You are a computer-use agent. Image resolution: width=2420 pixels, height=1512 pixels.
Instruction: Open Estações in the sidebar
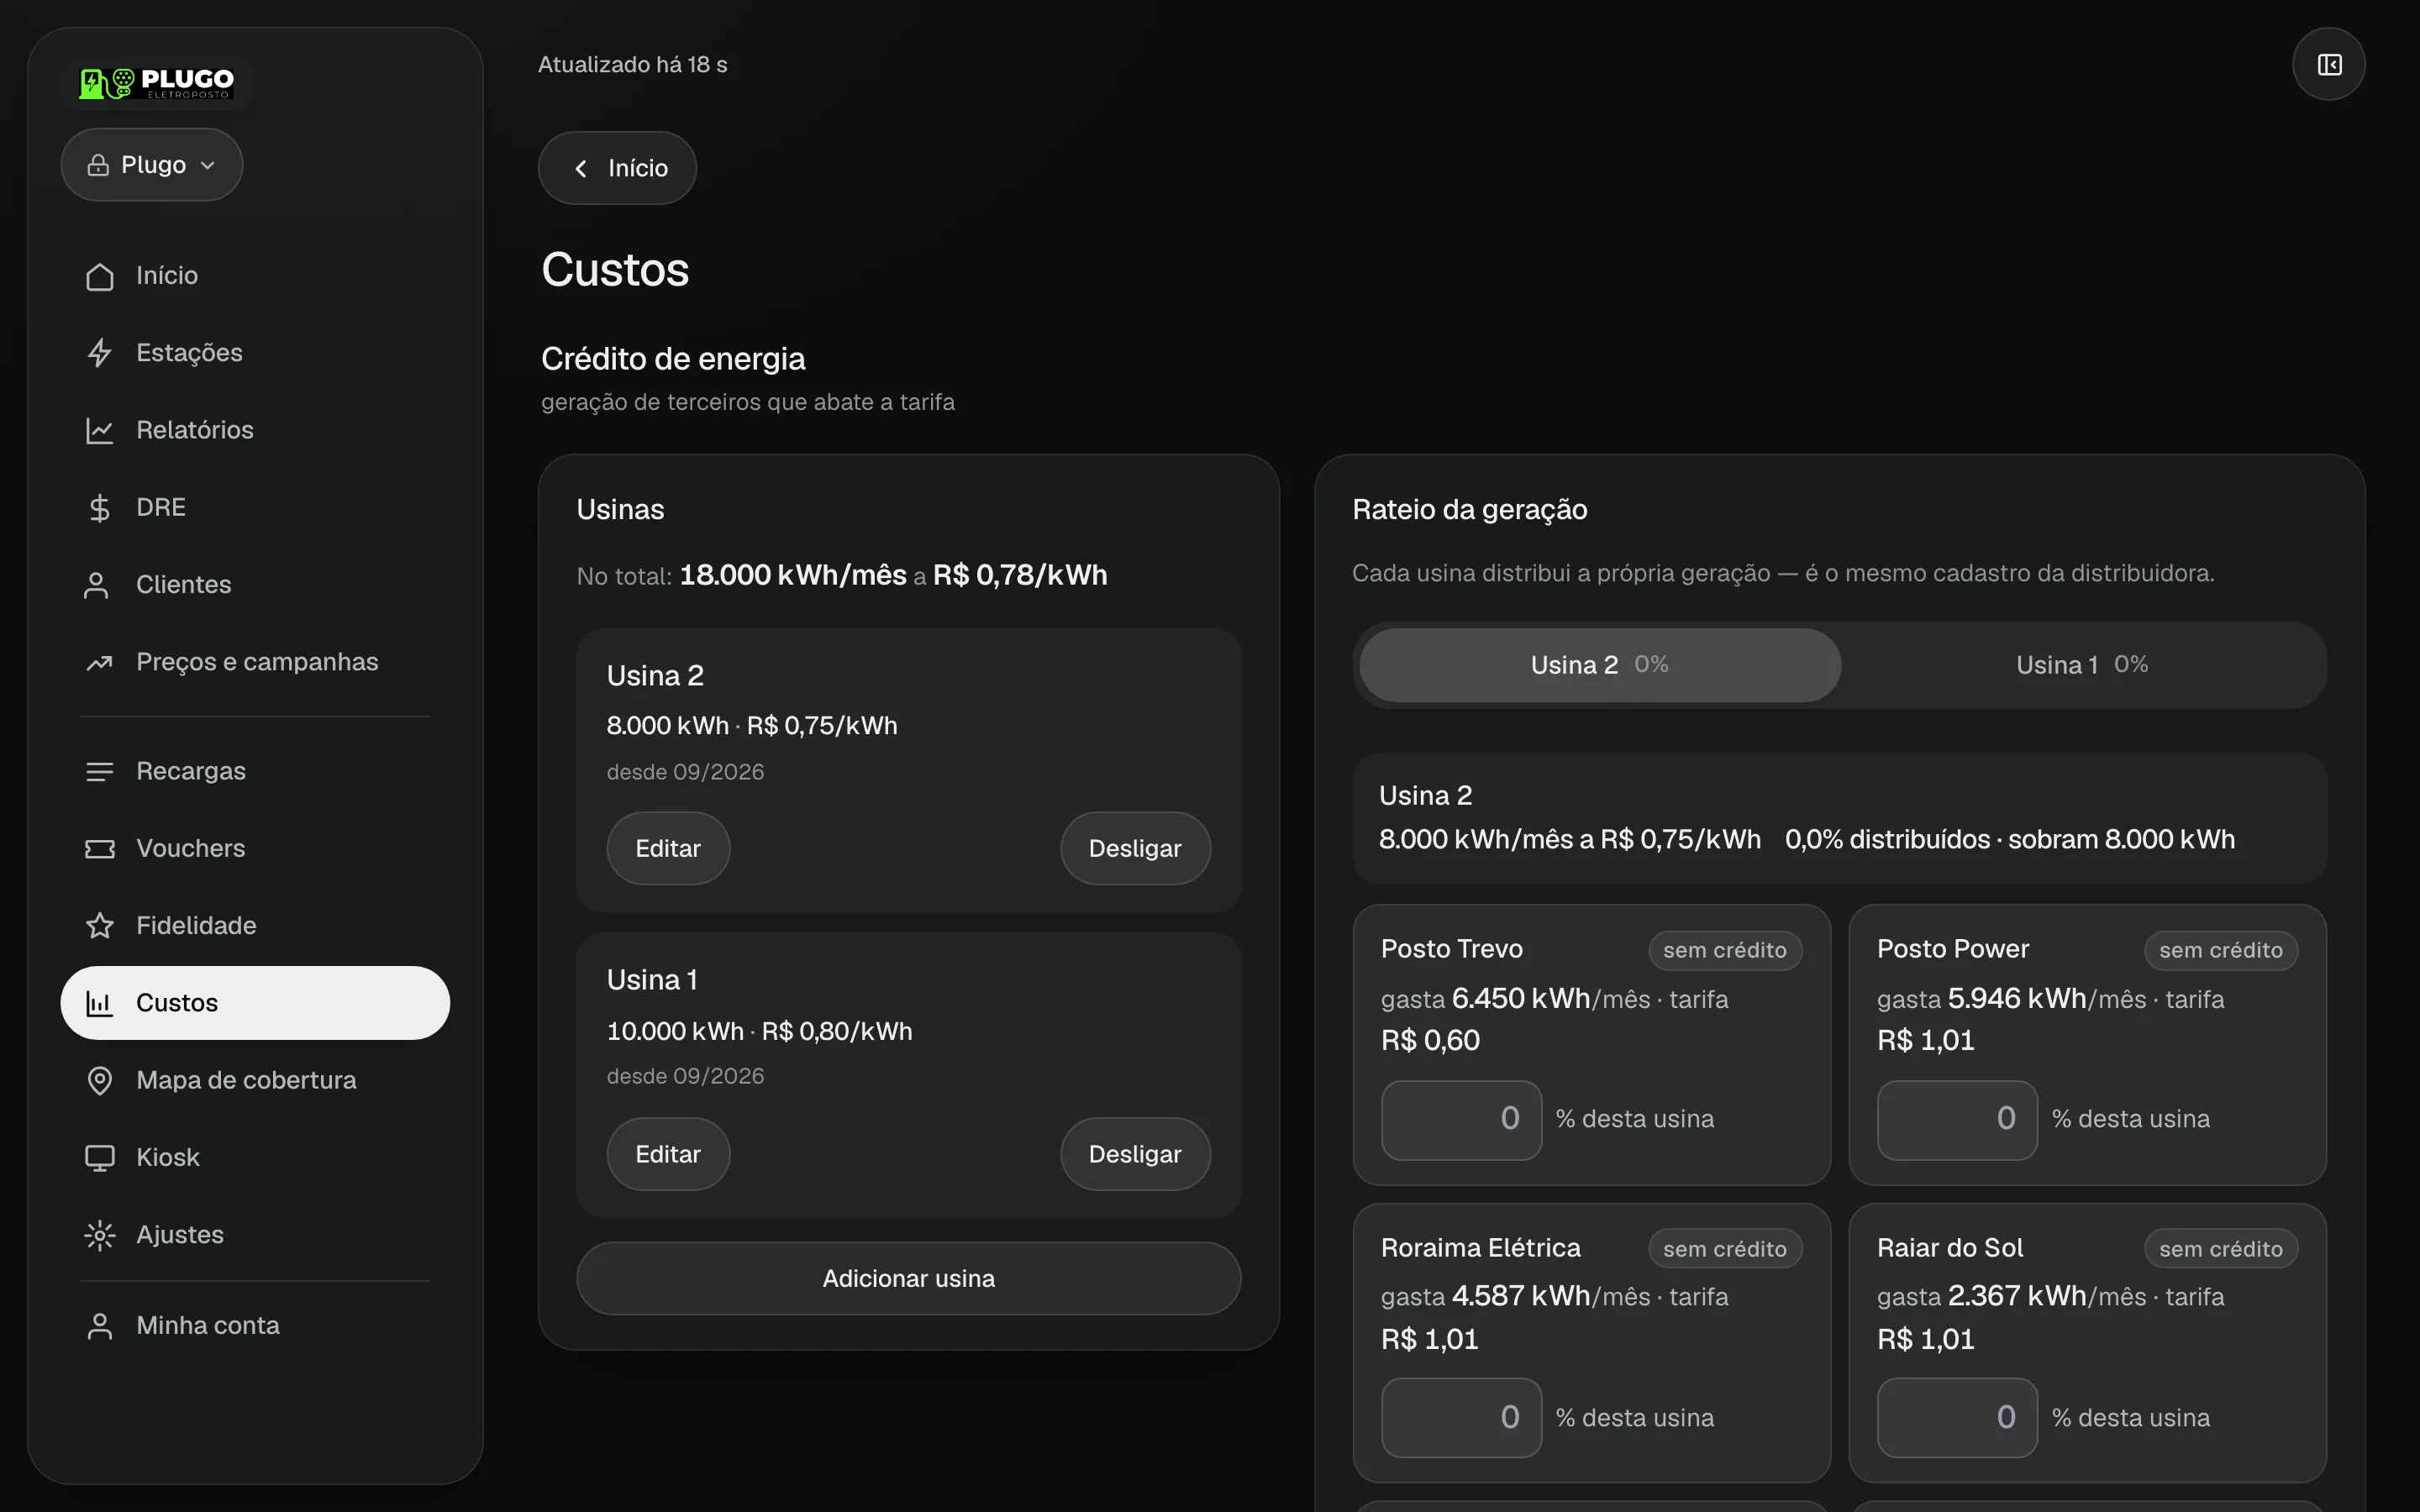coord(255,353)
